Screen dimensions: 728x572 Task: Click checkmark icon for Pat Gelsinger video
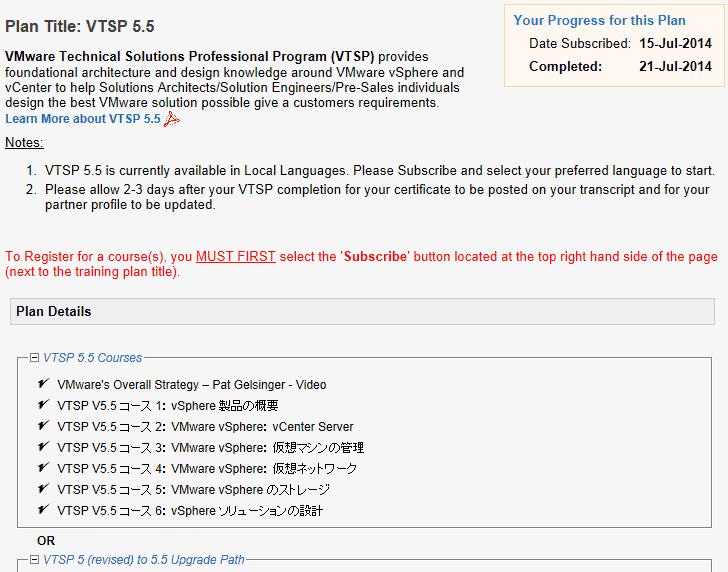coord(44,384)
